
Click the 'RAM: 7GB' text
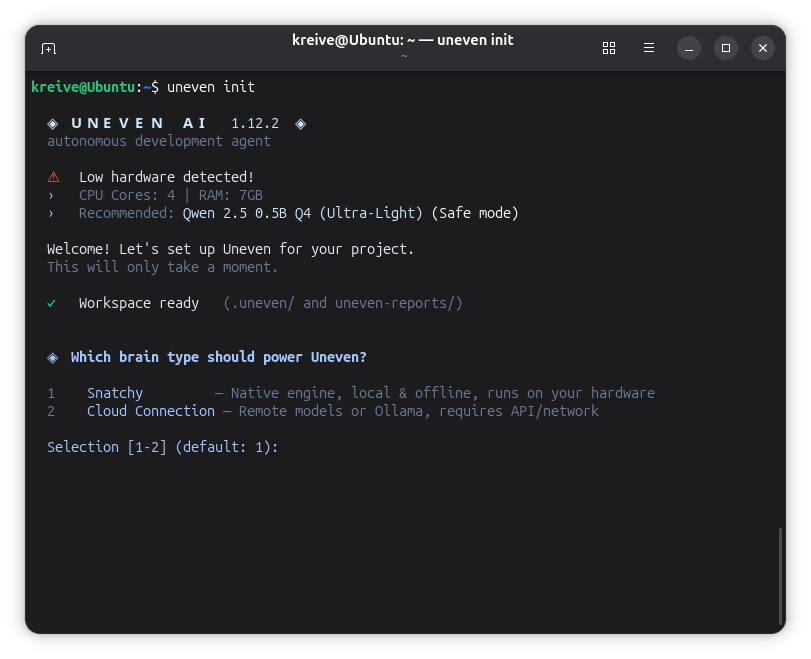(231, 195)
